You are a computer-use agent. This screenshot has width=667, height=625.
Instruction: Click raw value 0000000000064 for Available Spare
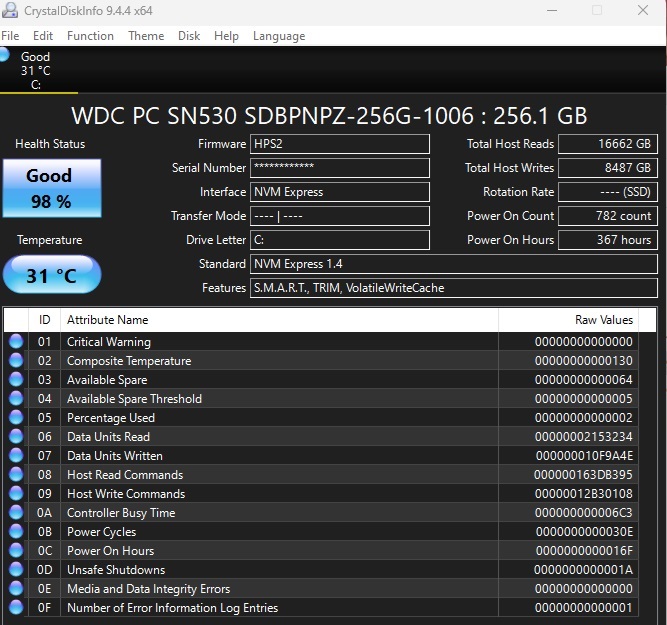pyautogui.click(x=583, y=380)
